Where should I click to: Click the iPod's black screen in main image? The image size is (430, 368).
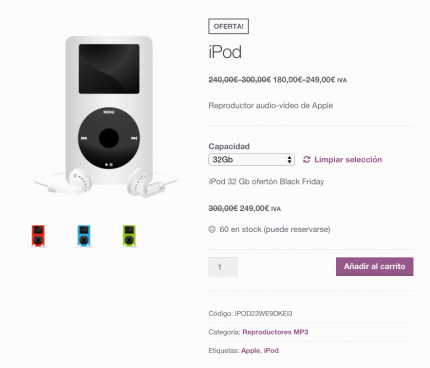(109, 69)
